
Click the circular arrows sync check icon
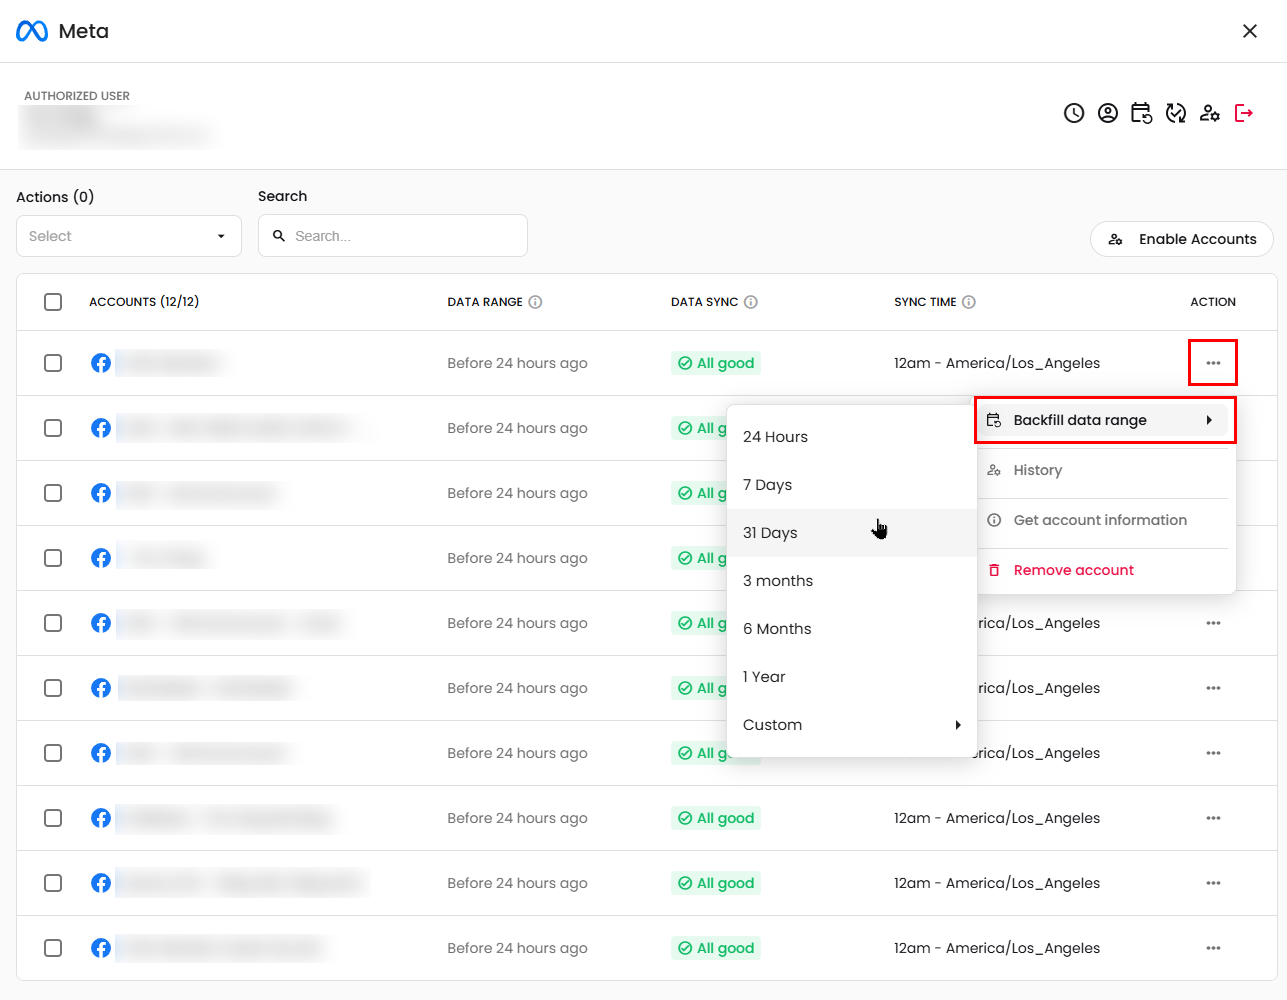click(x=1176, y=113)
